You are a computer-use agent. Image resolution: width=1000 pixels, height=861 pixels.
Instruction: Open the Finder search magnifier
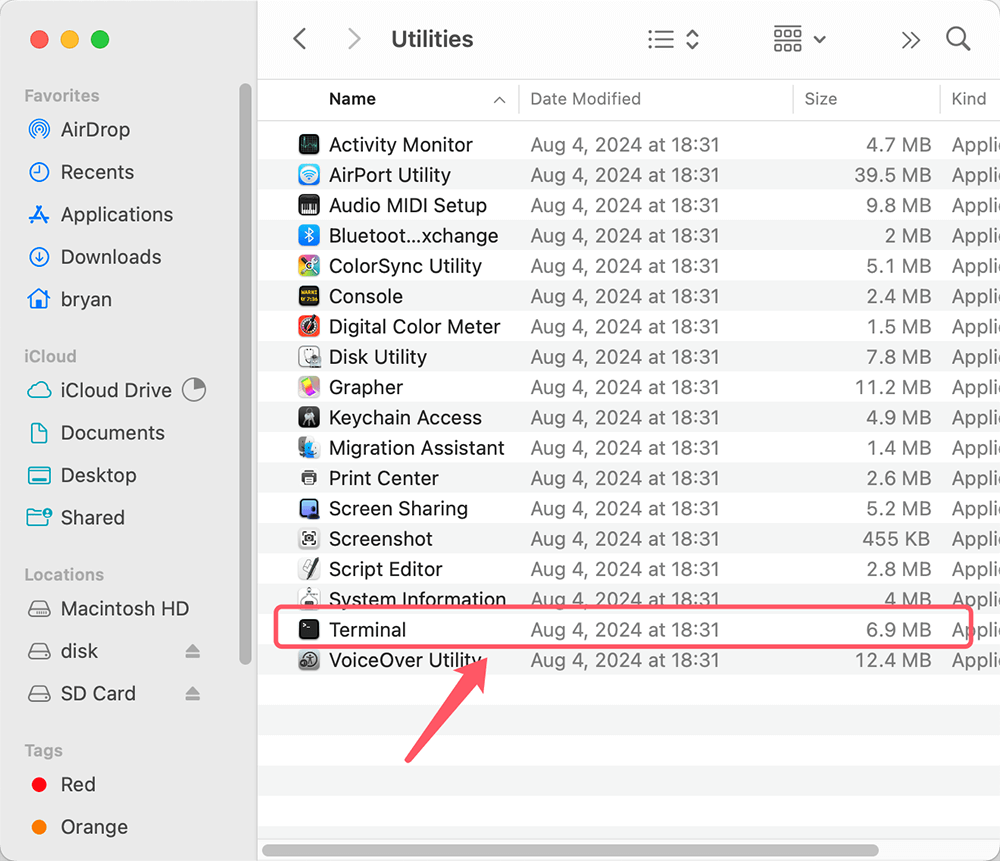click(x=958, y=39)
